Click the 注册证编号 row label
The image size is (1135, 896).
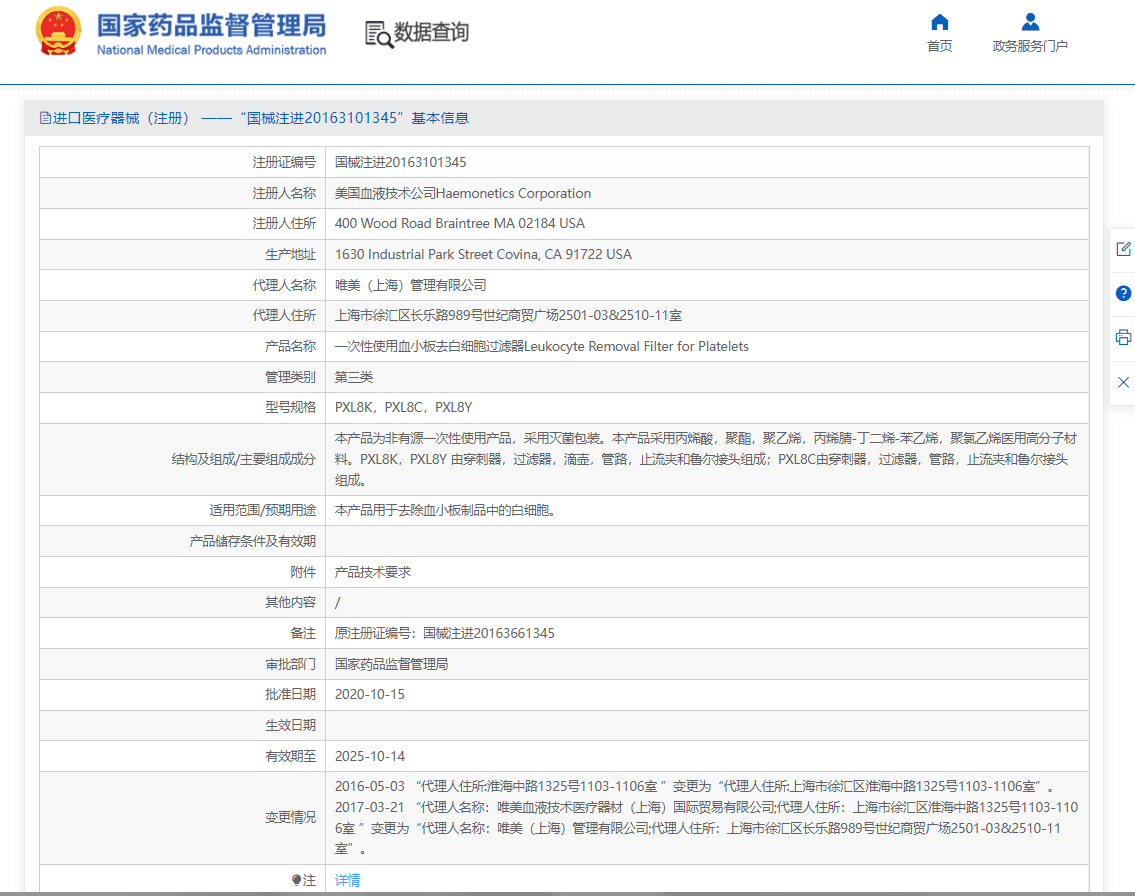click(284, 162)
